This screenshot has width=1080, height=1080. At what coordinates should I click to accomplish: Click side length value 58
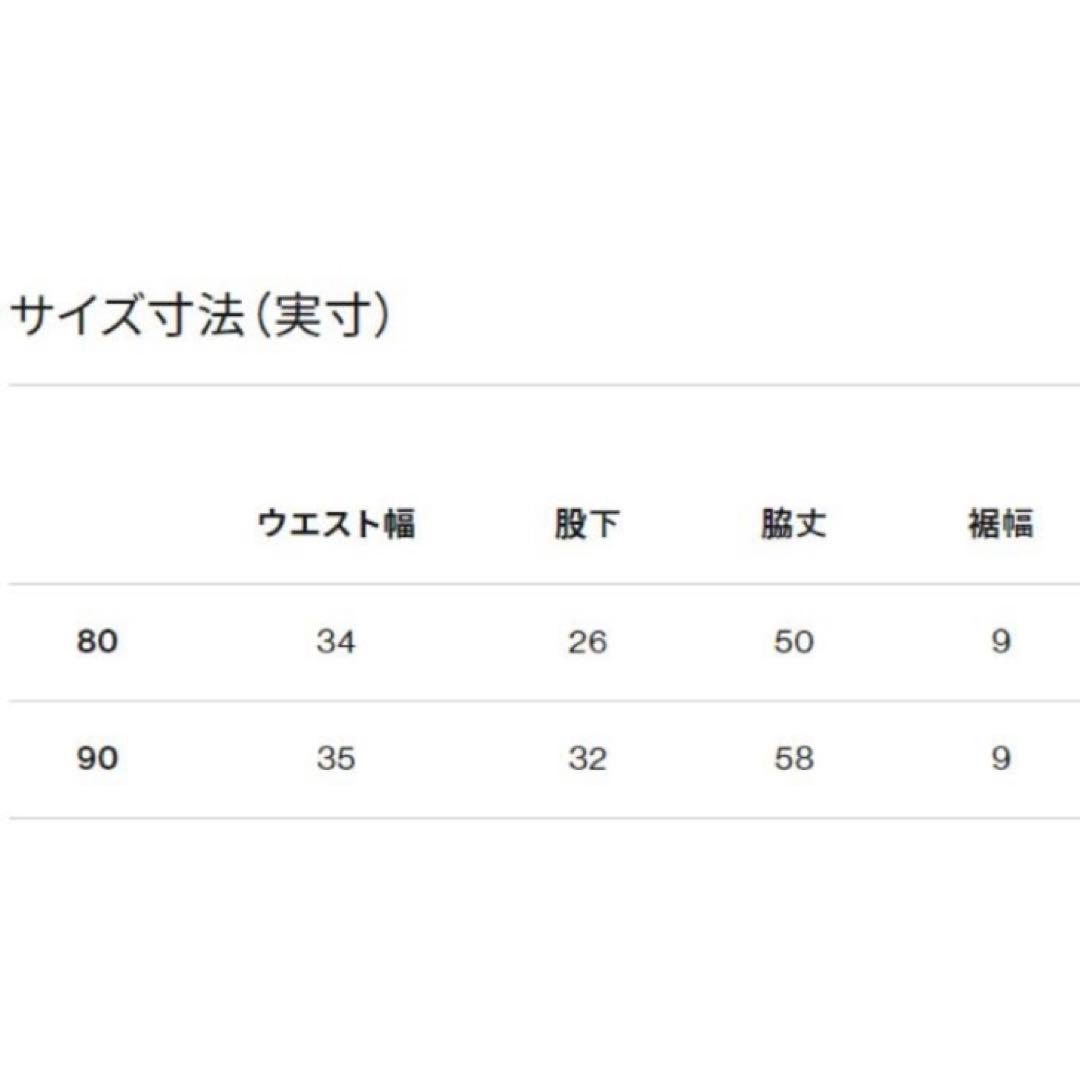click(x=793, y=759)
